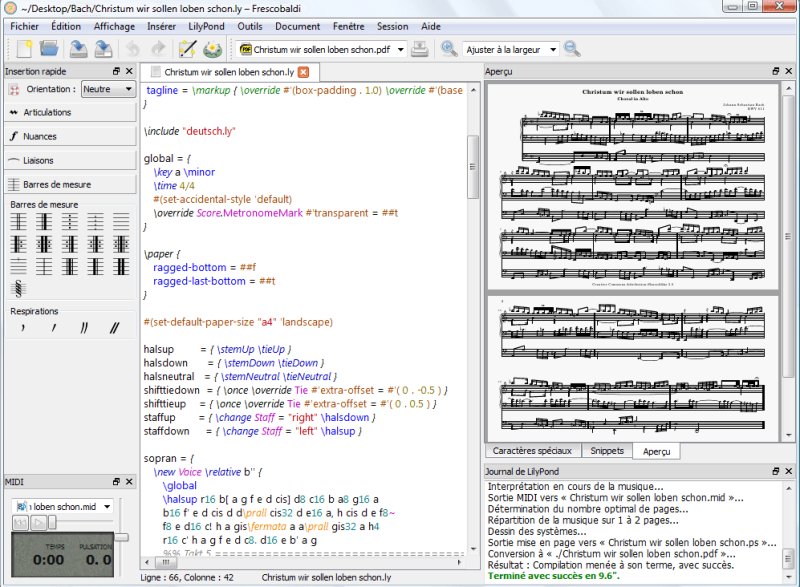The height and width of the screenshot is (587, 800).
Task: Open the LilyPond menu
Action: point(206,27)
